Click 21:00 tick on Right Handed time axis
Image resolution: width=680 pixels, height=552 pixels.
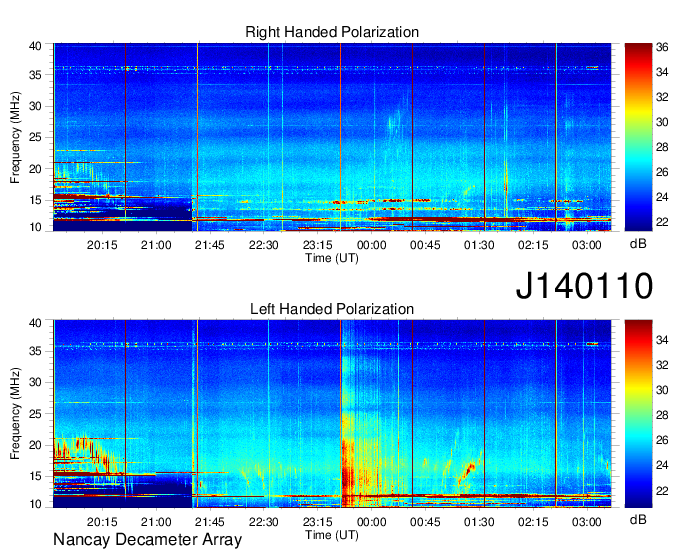[x=156, y=245]
